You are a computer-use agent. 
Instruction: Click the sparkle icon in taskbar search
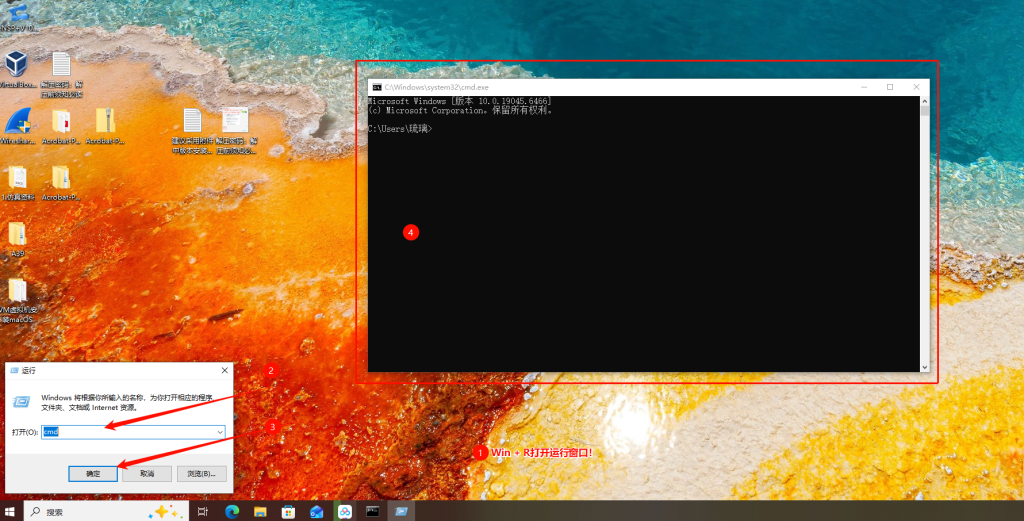(165, 512)
